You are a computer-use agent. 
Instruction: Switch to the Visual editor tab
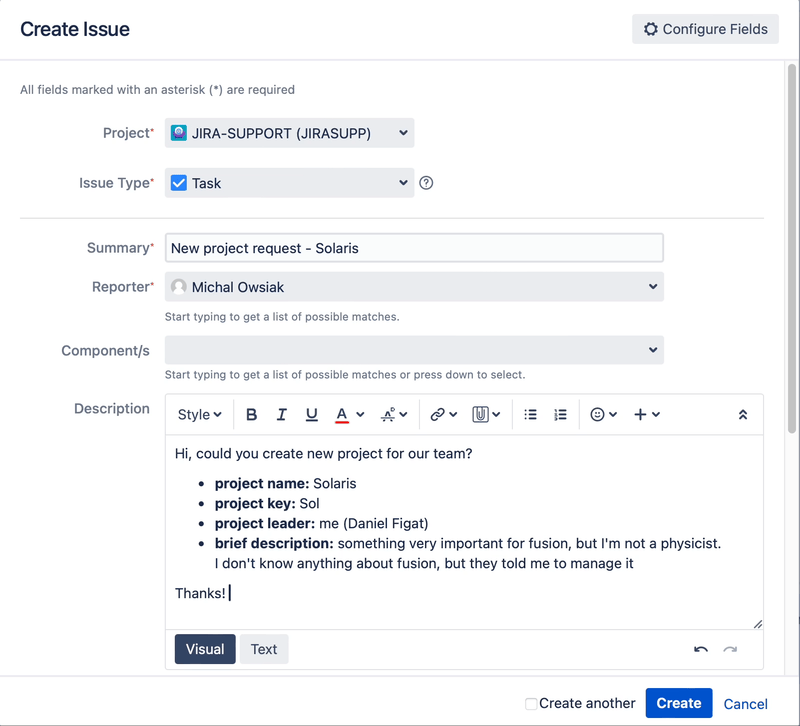(205, 649)
